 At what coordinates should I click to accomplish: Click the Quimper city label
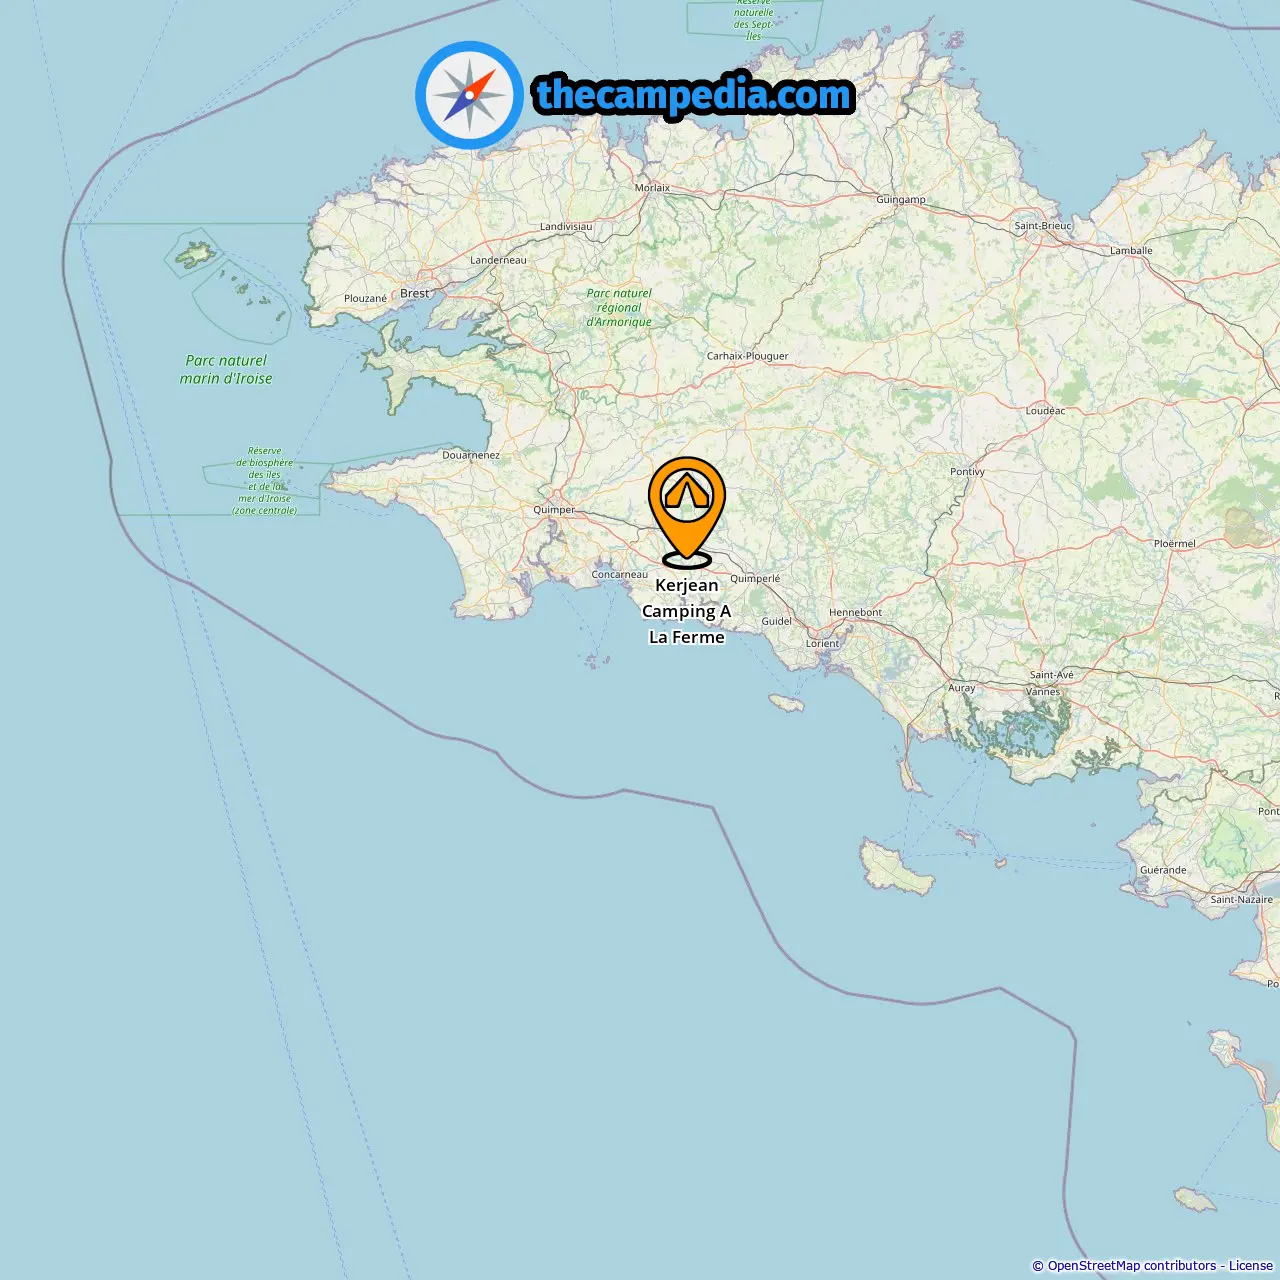[554, 510]
